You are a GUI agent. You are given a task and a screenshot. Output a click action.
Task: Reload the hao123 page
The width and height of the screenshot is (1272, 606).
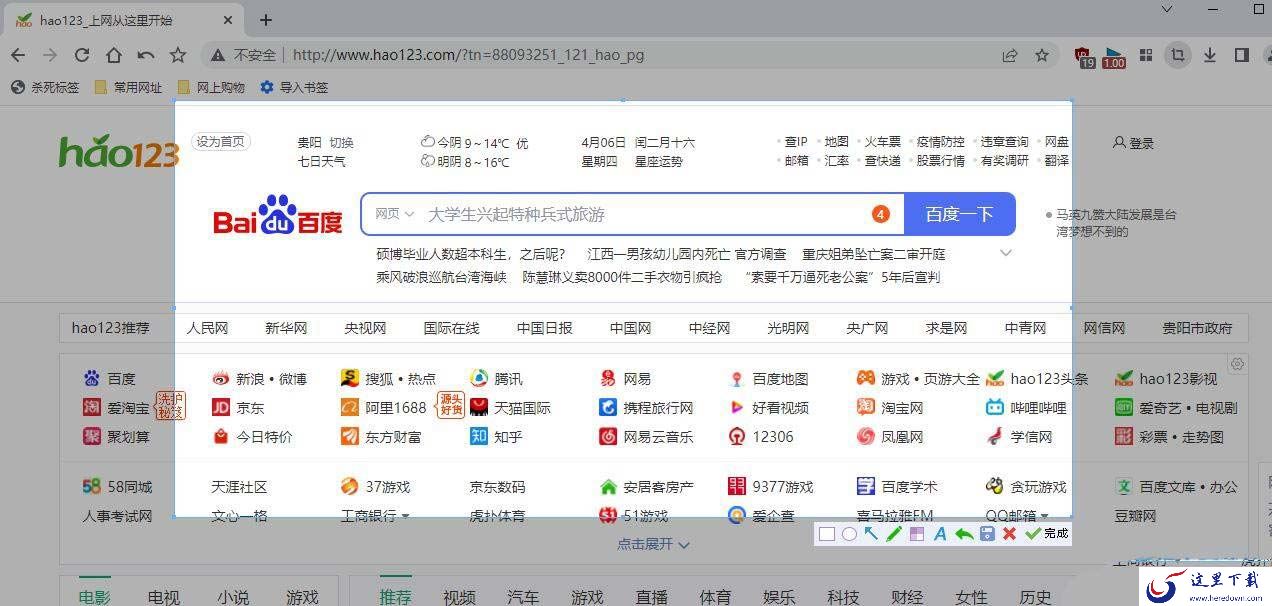point(82,55)
